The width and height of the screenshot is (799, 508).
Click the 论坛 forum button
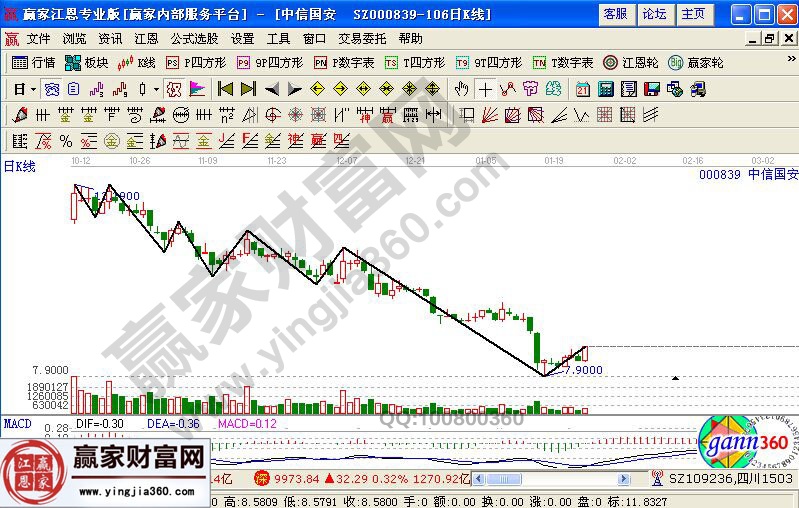click(x=654, y=14)
